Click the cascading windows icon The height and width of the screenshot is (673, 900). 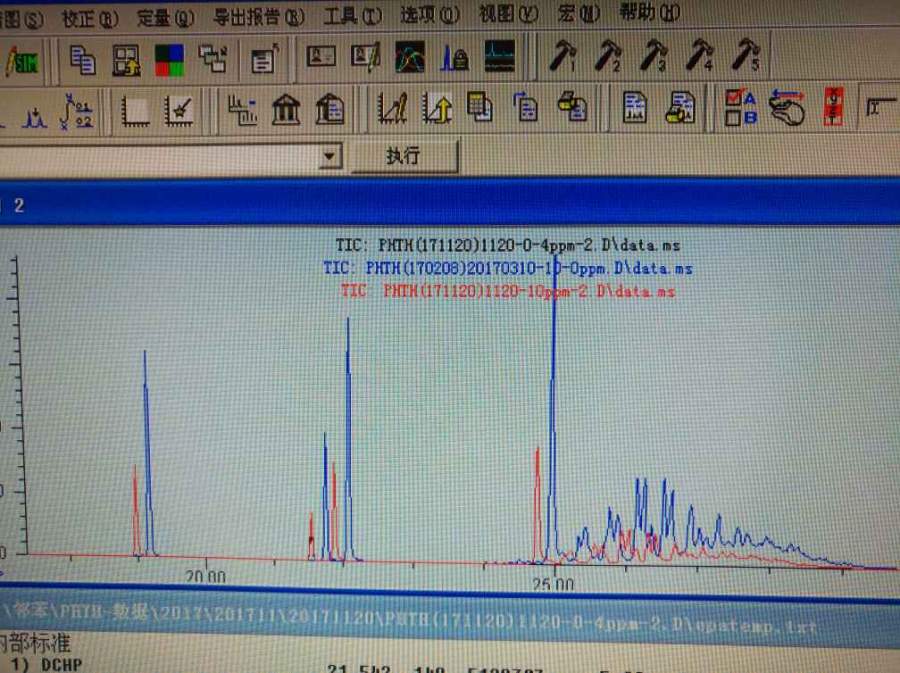(x=213, y=59)
